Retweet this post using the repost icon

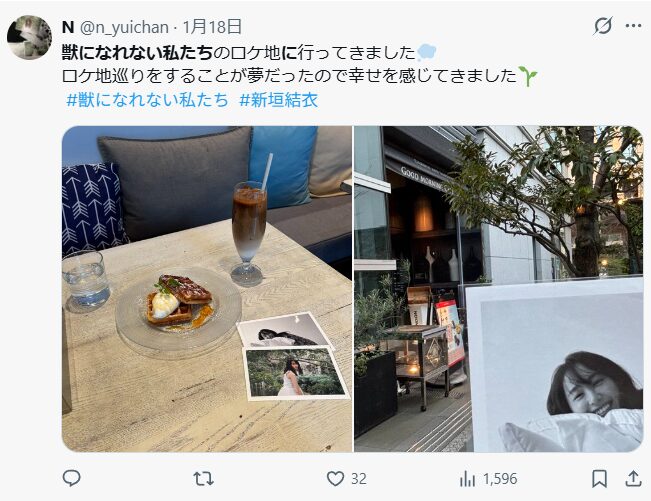(x=203, y=479)
